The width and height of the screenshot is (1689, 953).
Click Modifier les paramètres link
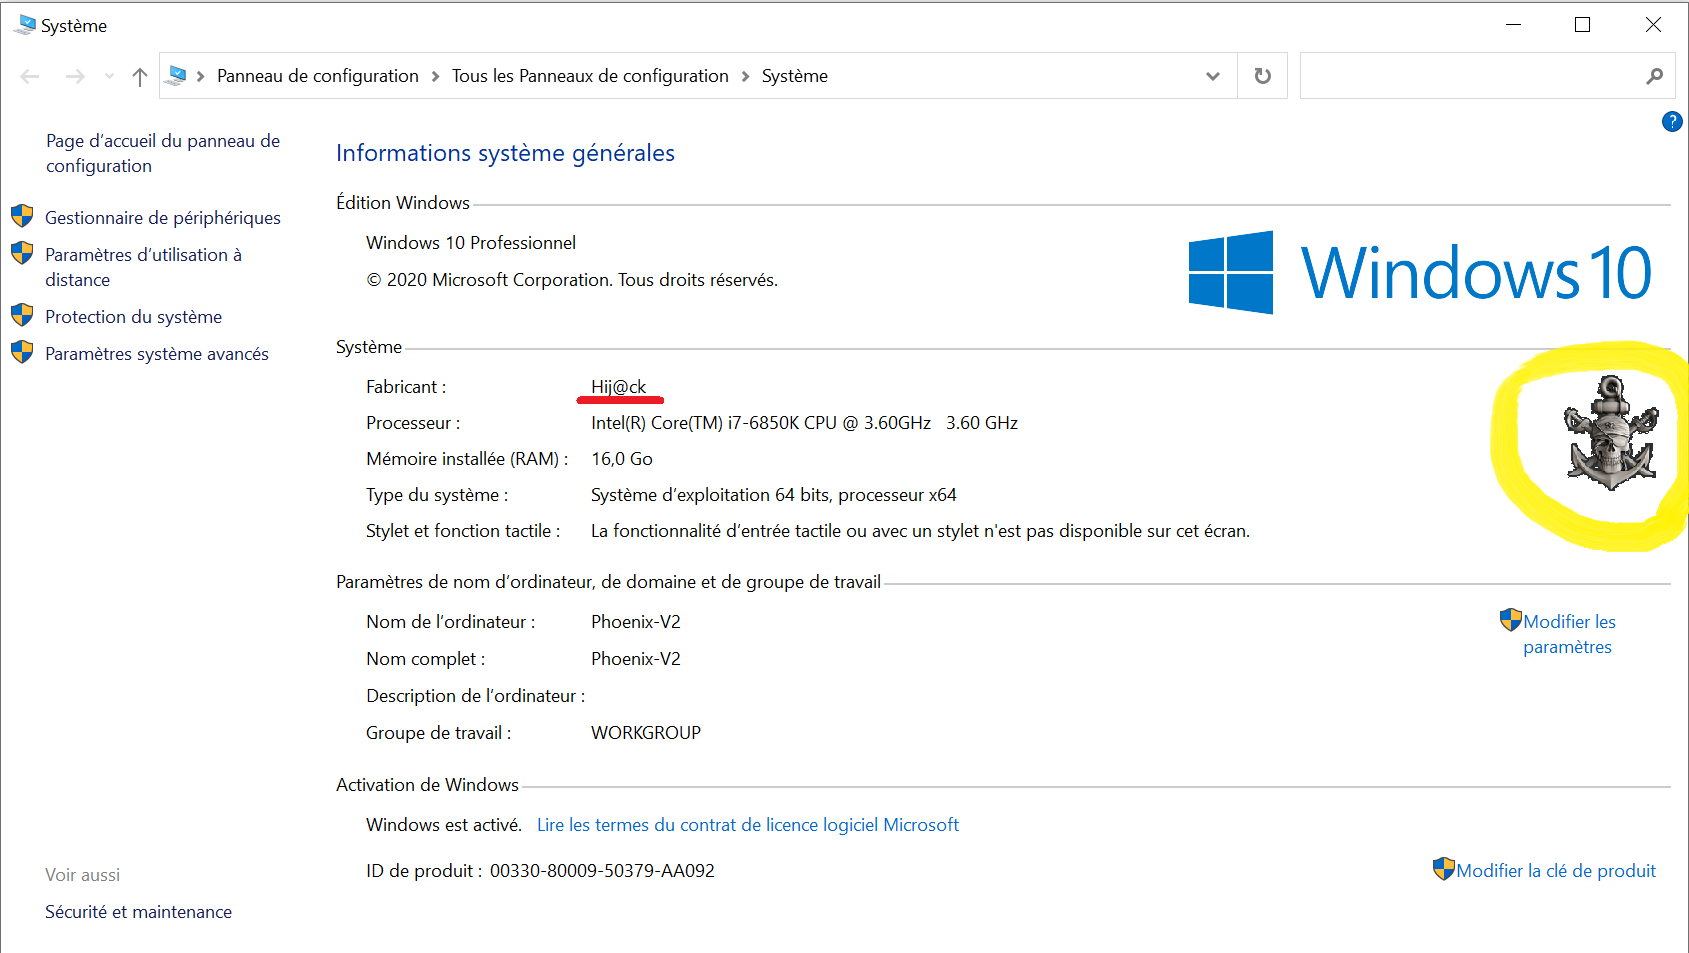click(1569, 634)
